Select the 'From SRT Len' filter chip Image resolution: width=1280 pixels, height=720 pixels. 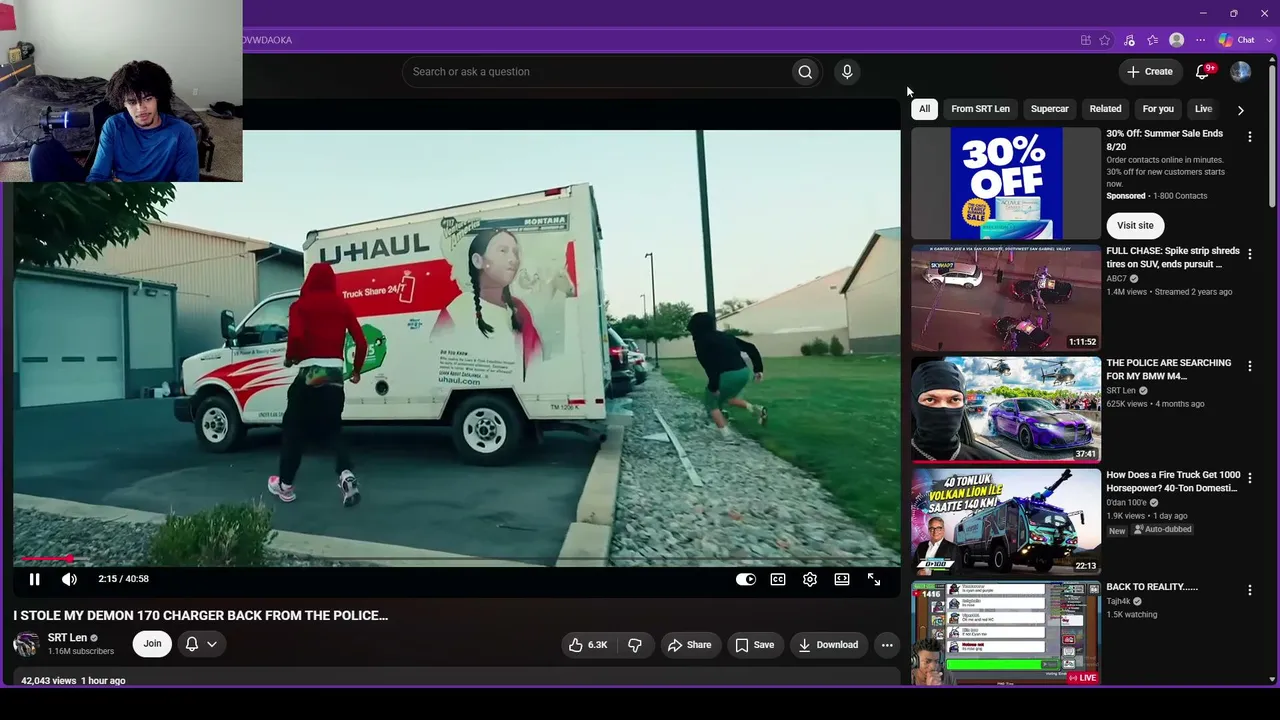point(980,109)
